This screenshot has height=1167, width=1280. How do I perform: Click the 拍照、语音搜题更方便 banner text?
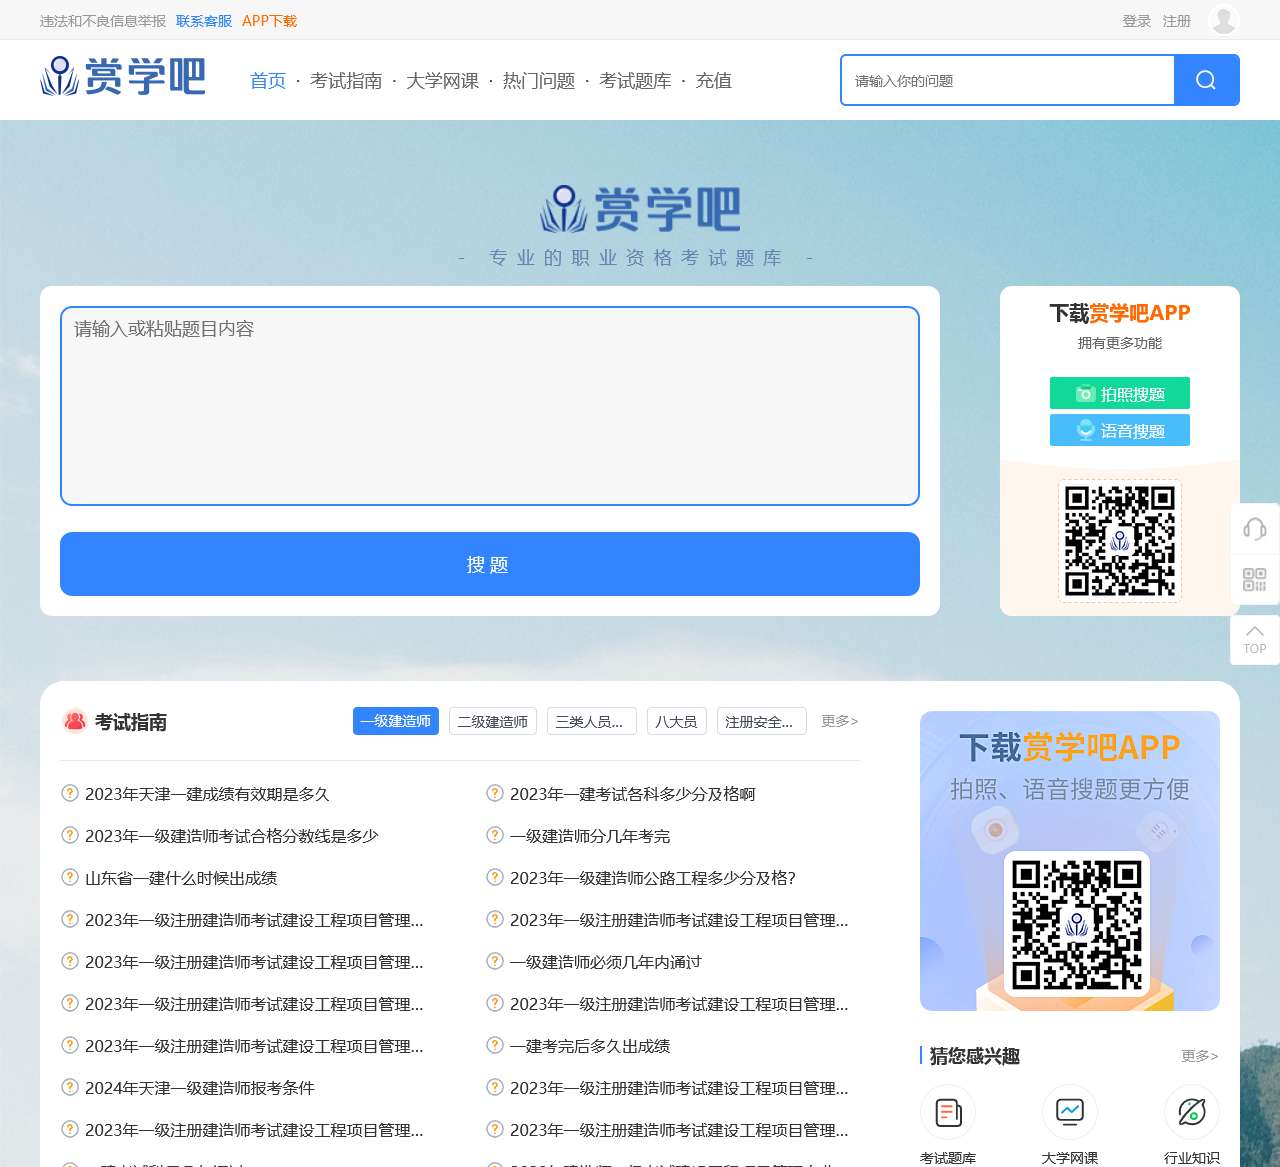1070,789
